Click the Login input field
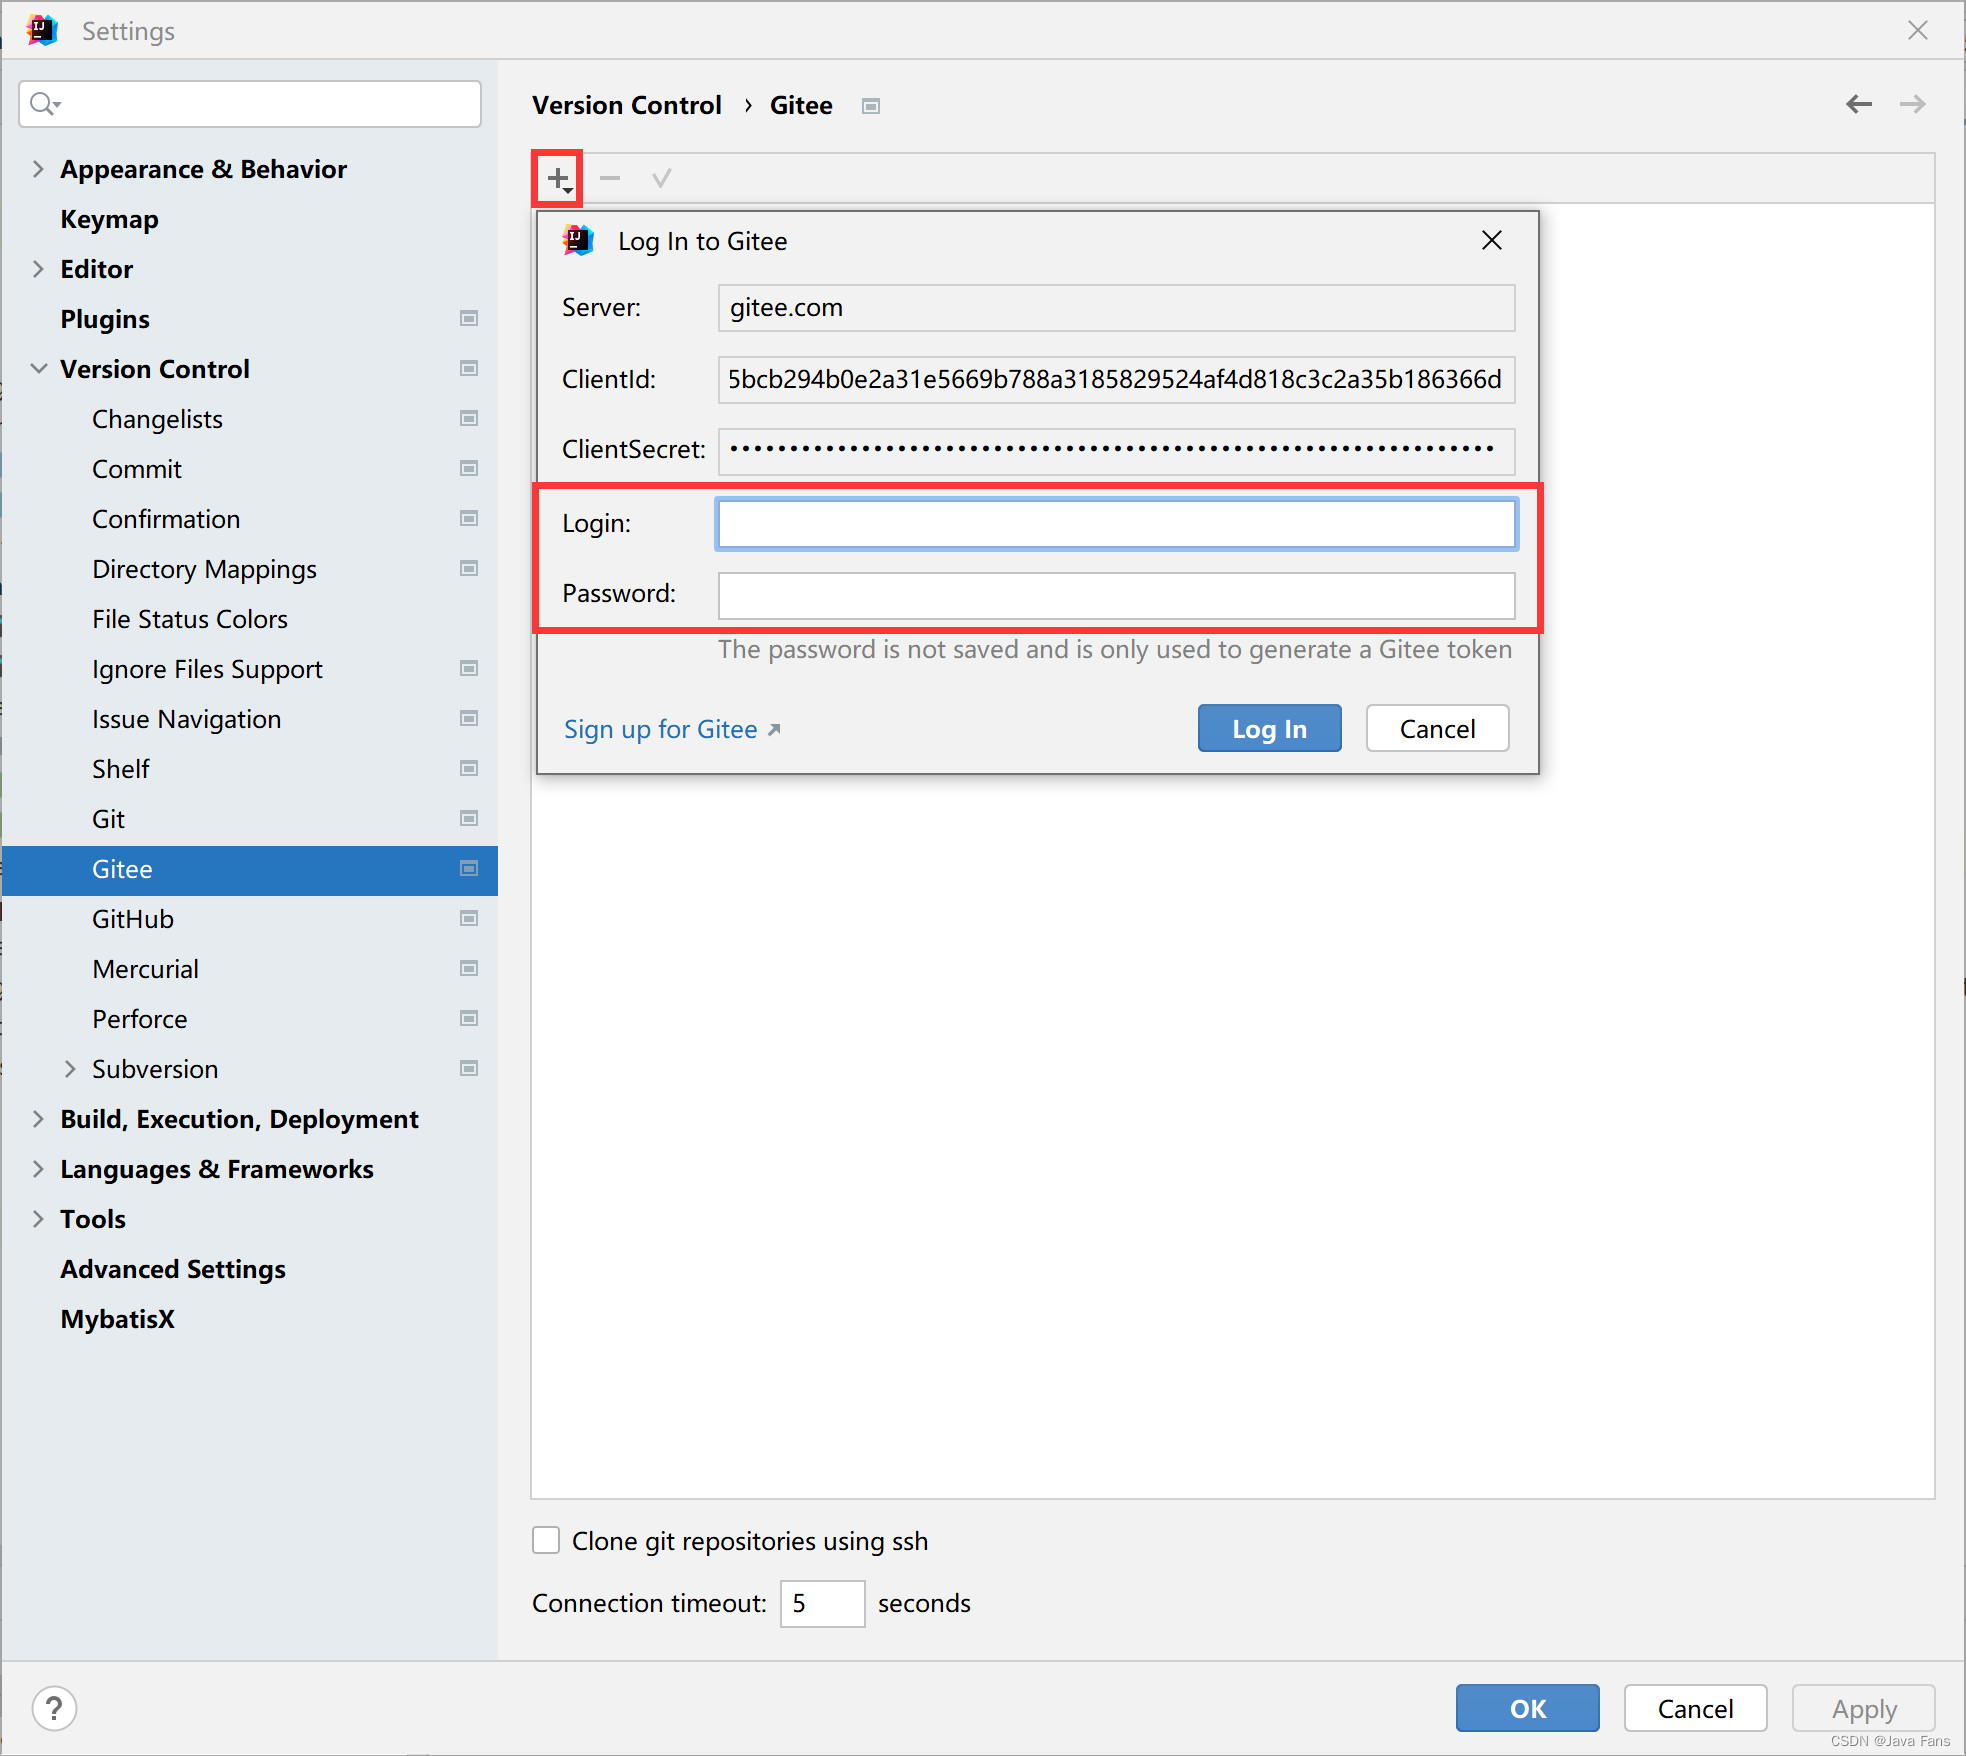Image resolution: width=1966 pixels, height=1756 pixels. coord(1119,522)
